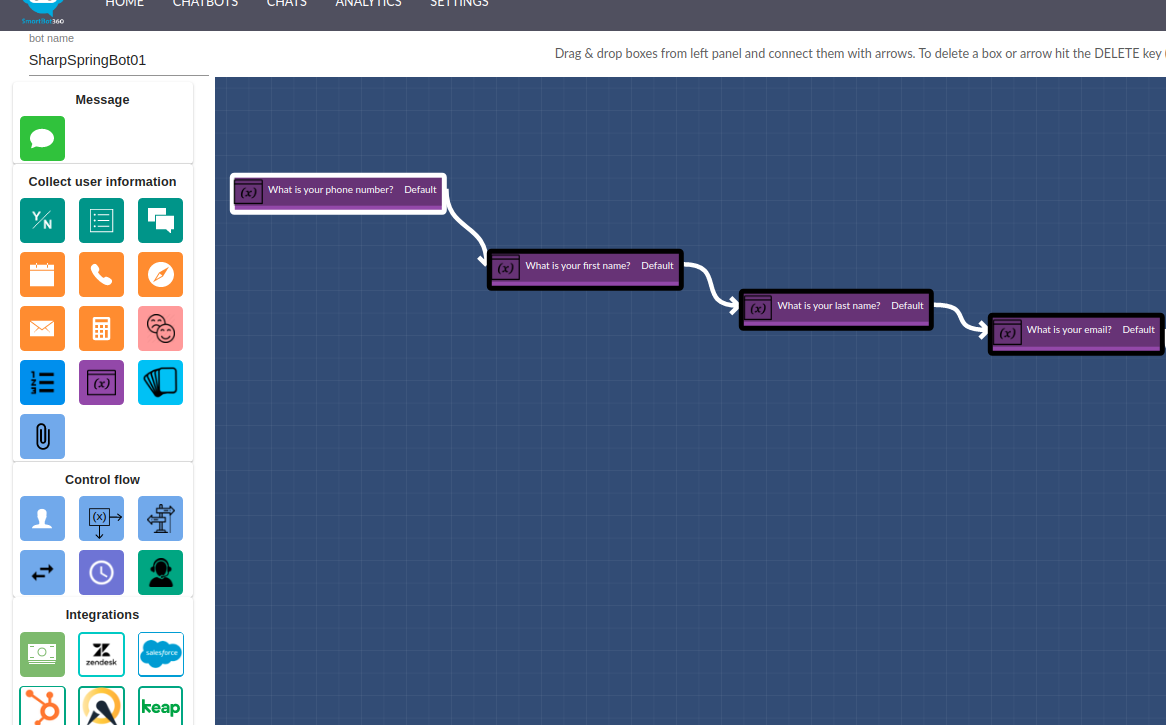Viewport: 1166px width, 725px height.
Task: Select the swap arrows control flow block
Action: pos(42,573)
